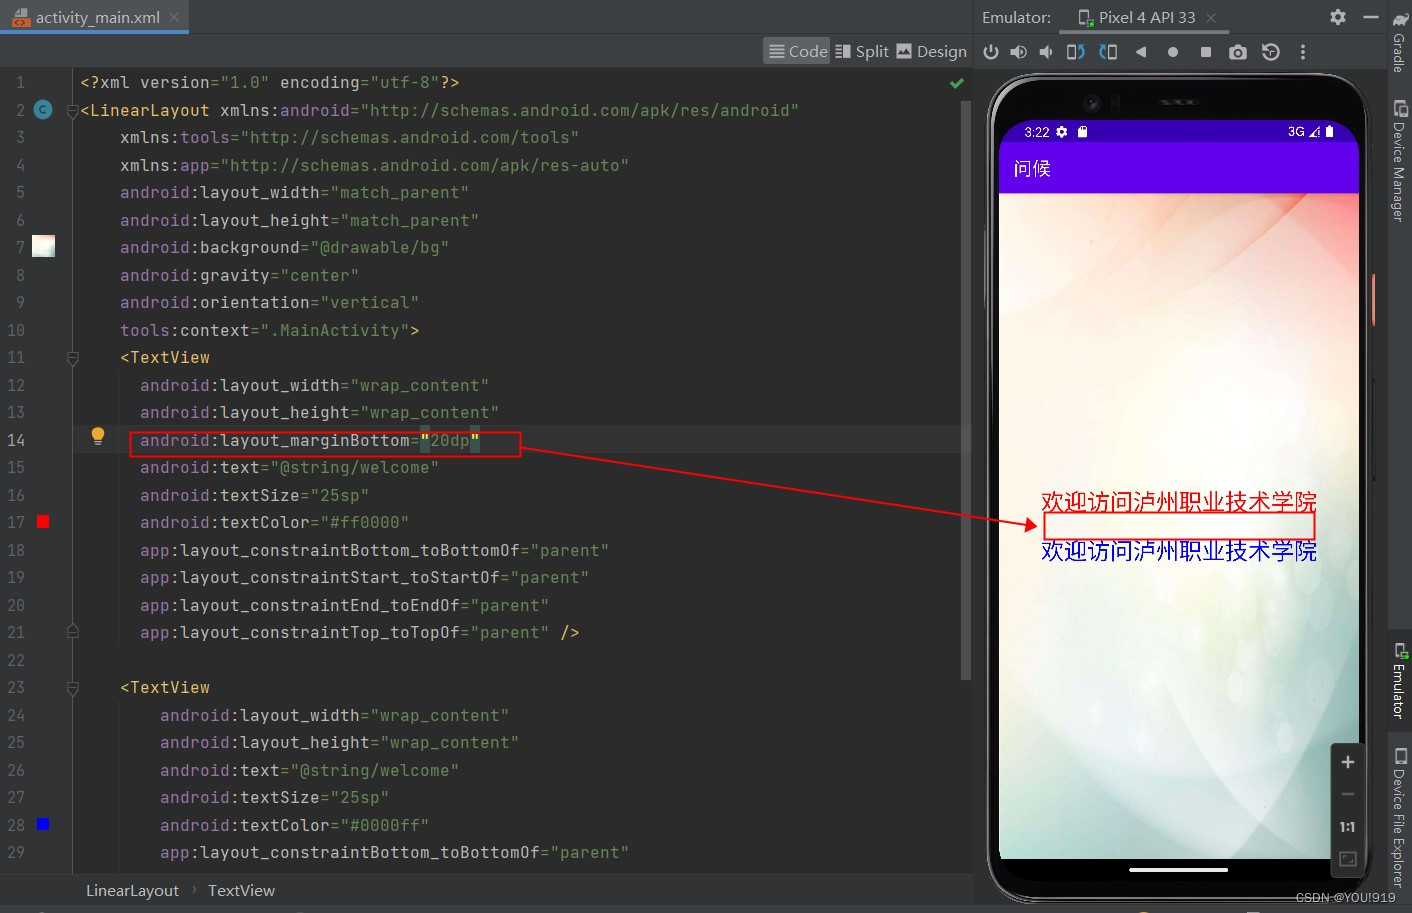Lower emulator volume with volume down icon
The image size is (1412, 913).
click(1046, 52)
